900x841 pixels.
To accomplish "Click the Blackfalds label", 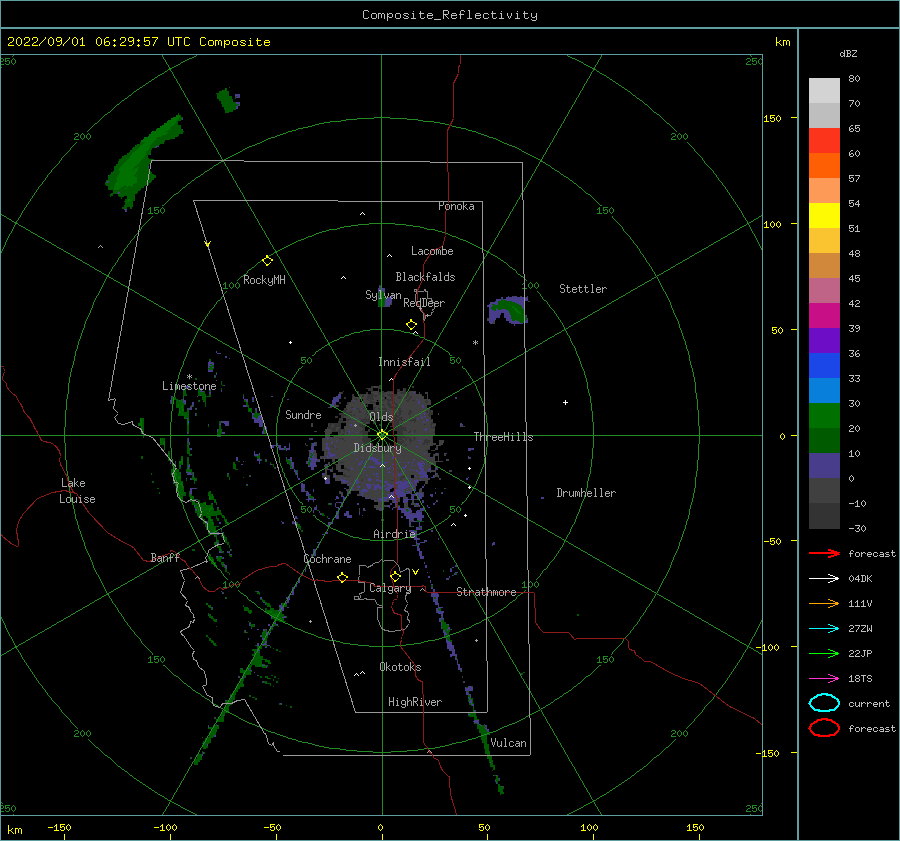I will [x=425, y=277].
